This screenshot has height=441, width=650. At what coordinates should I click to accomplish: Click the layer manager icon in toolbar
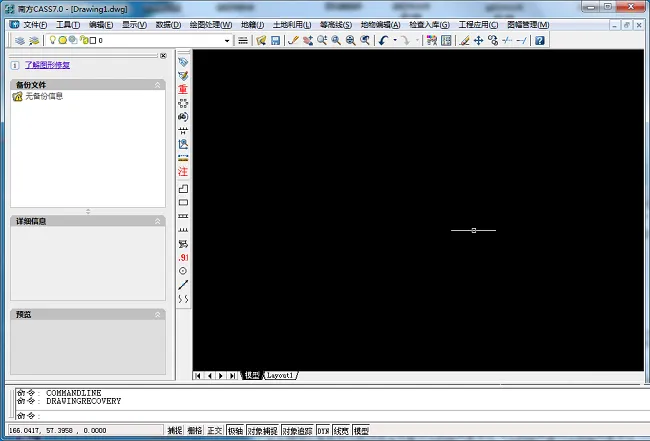click(20, 40)
